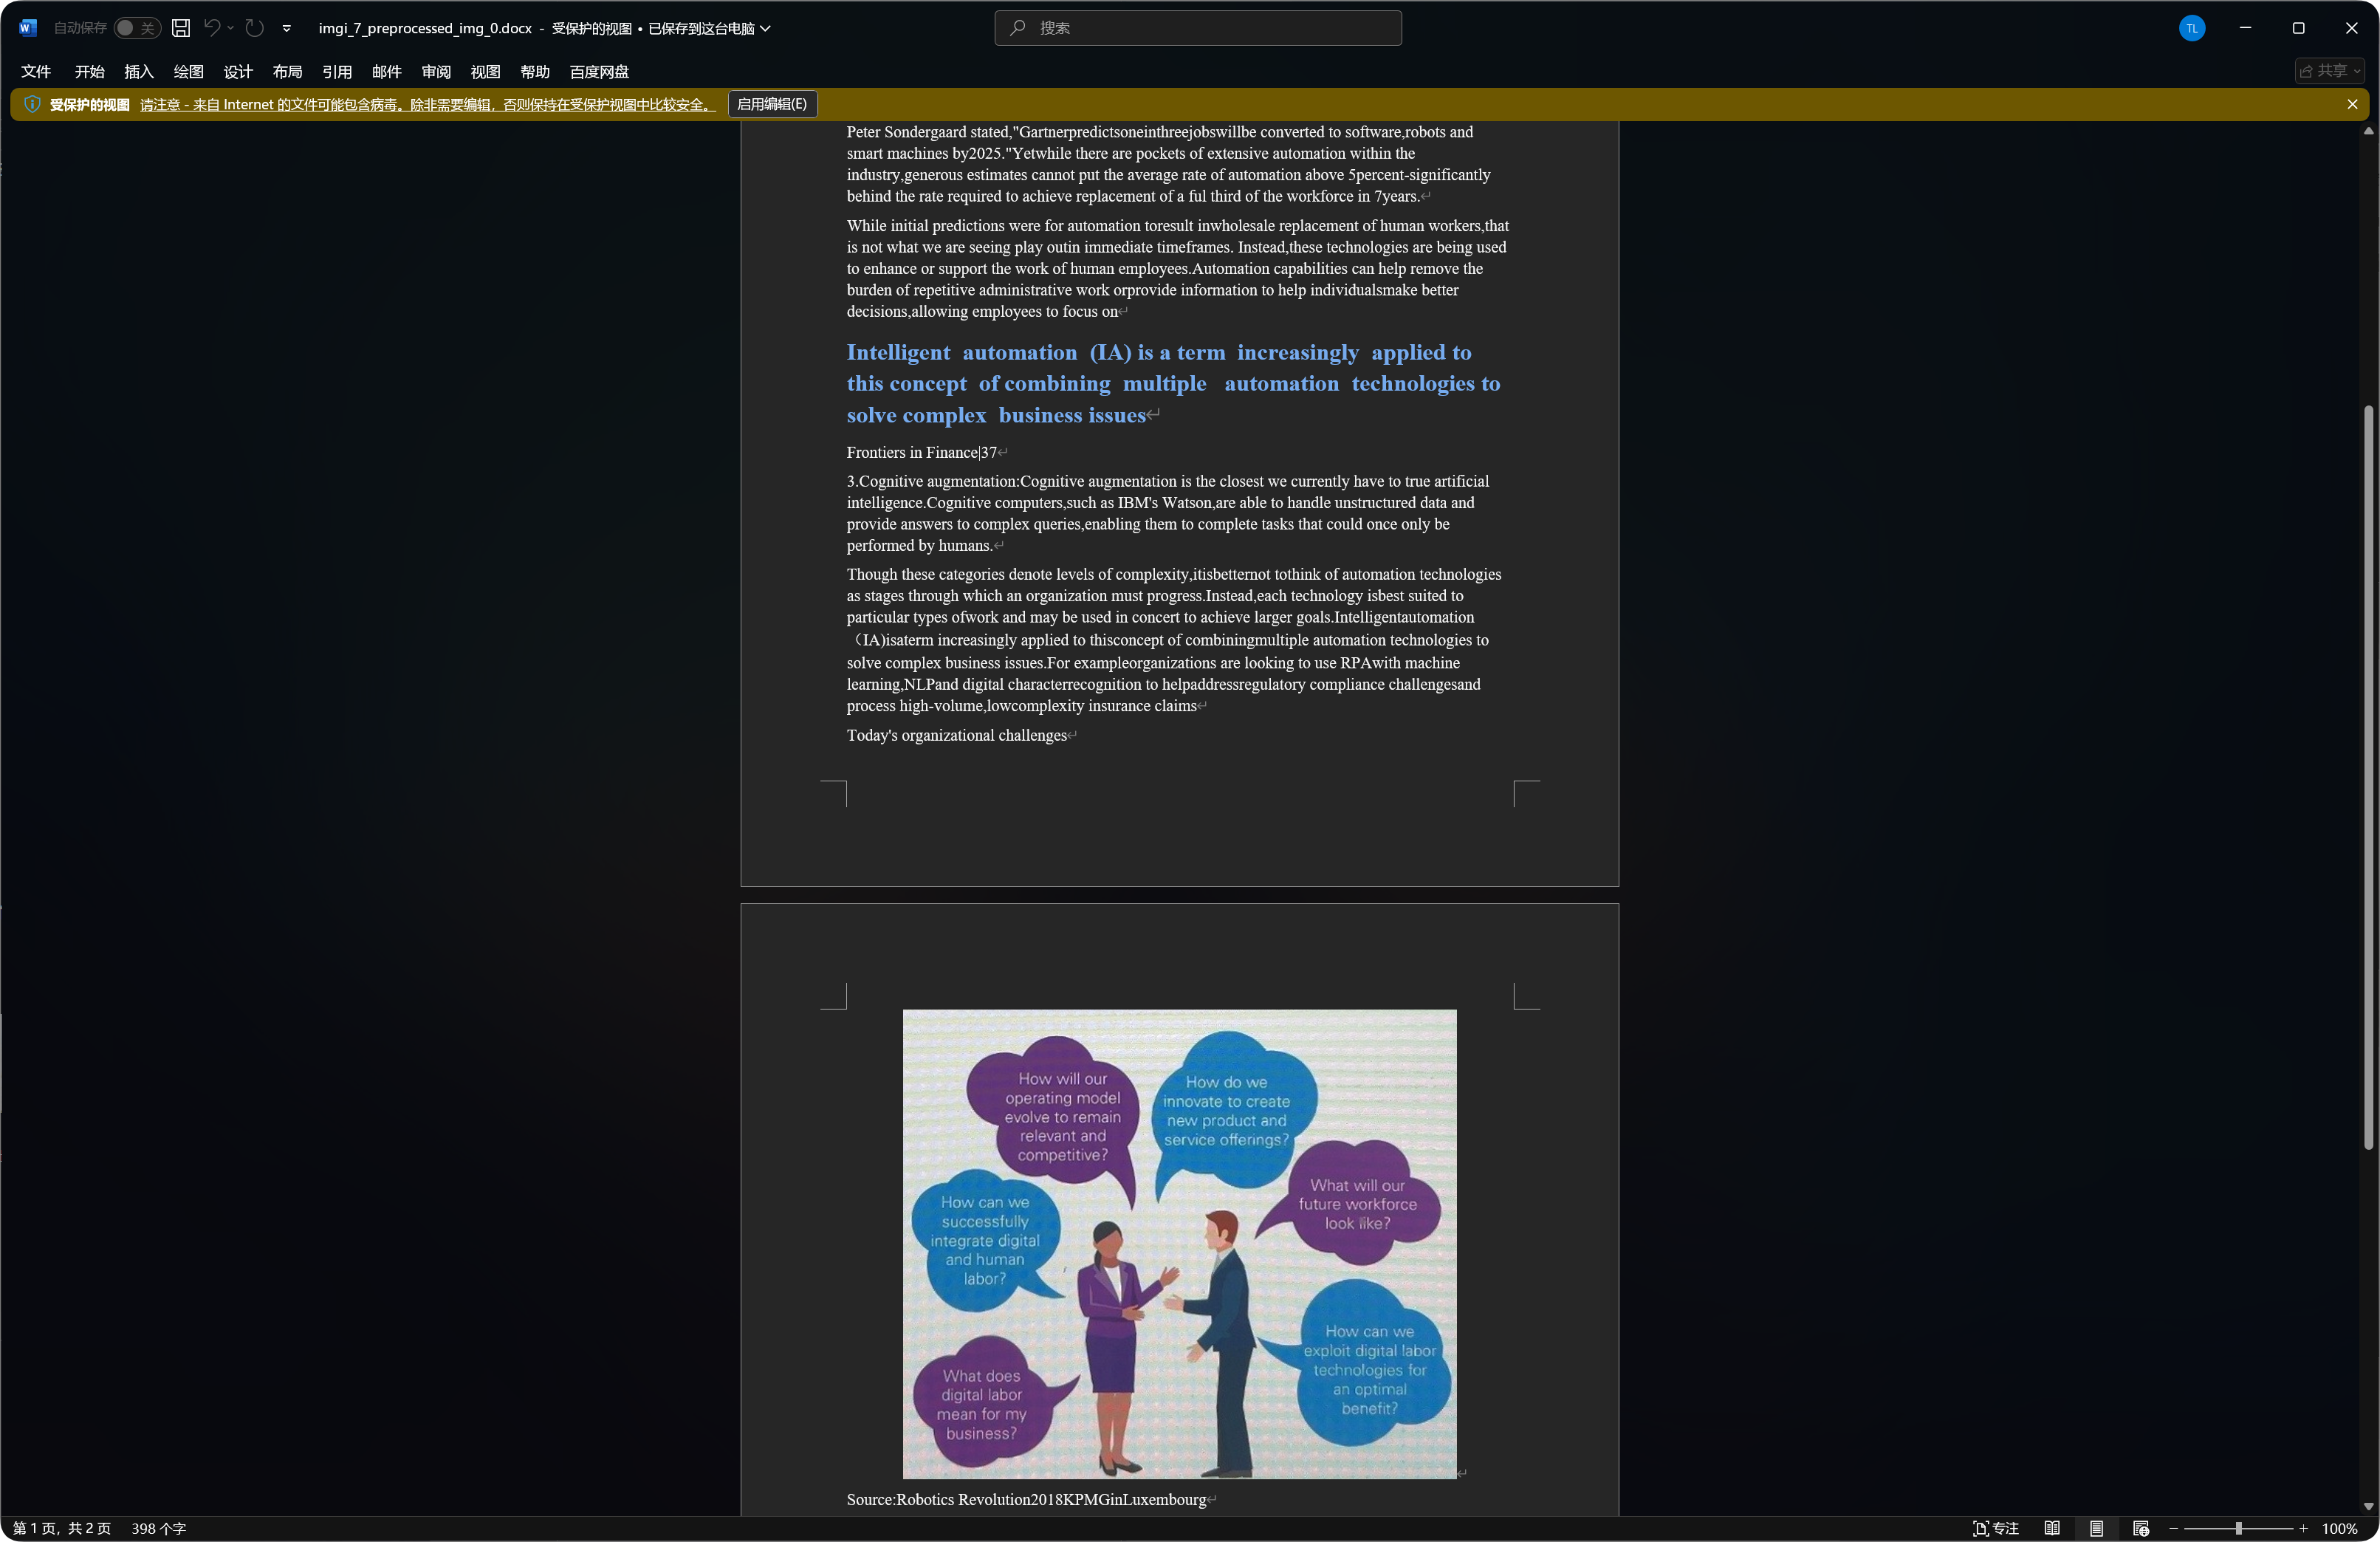Toggle the AutoSave switch
The width and height of the screenshot is (2380, 1542).
pos(137,28)
